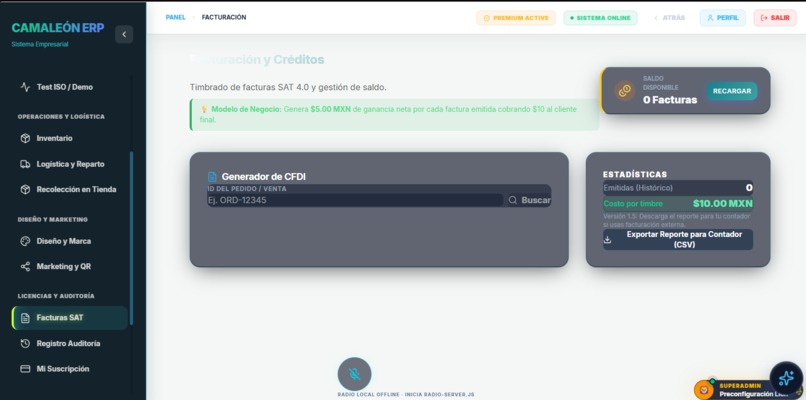
Task: Recharge balance with RECARGAR button
Action: [731, 91]
